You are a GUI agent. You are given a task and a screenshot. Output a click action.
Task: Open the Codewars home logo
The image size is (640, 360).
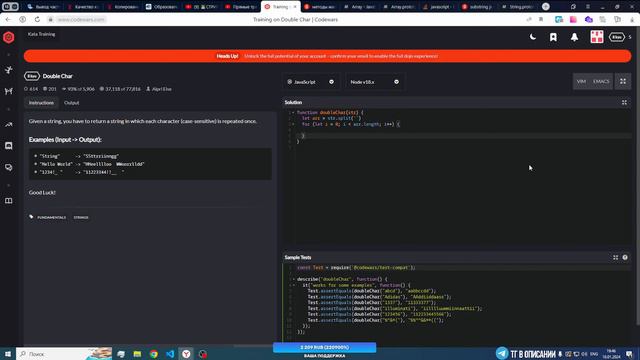pos(9,37)
